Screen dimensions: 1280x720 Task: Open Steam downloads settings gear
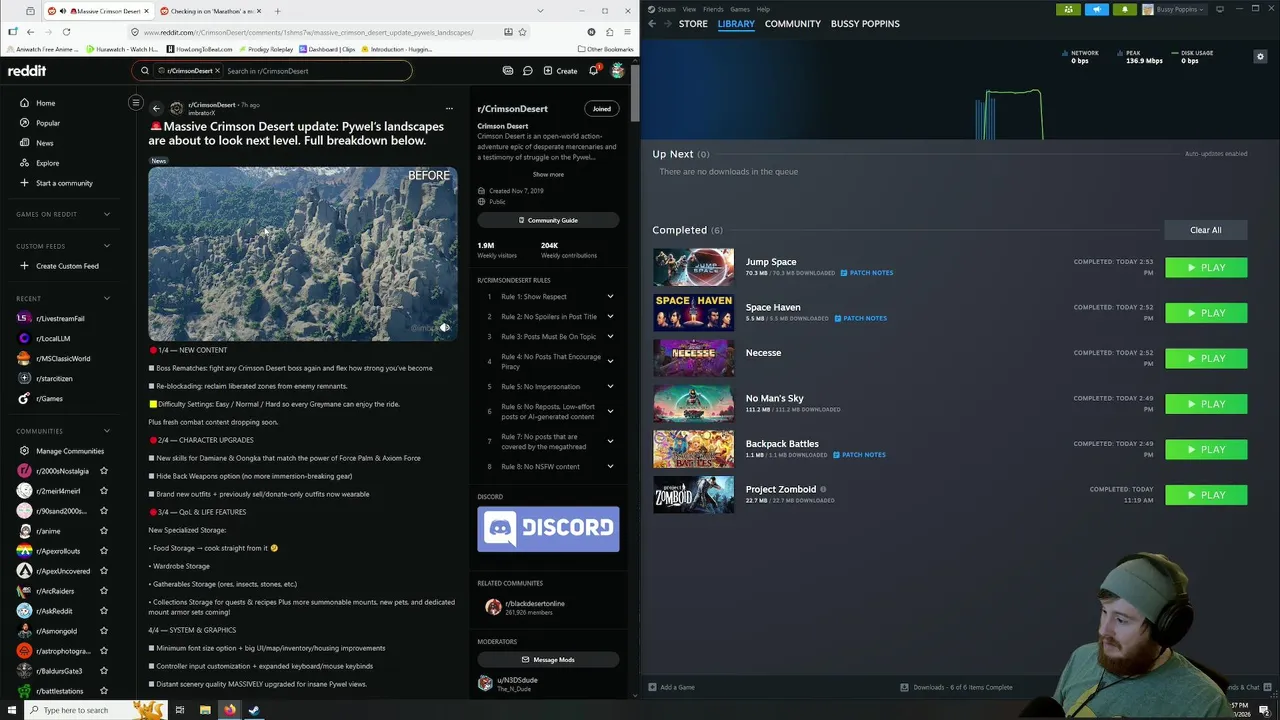[1260, 56]
